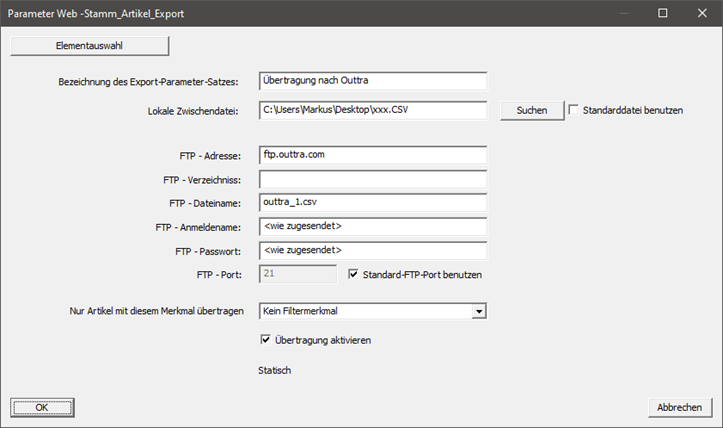723x428 pixels.
Task: Confirm the dialog with OK
Action: click(x=42, y=407)
